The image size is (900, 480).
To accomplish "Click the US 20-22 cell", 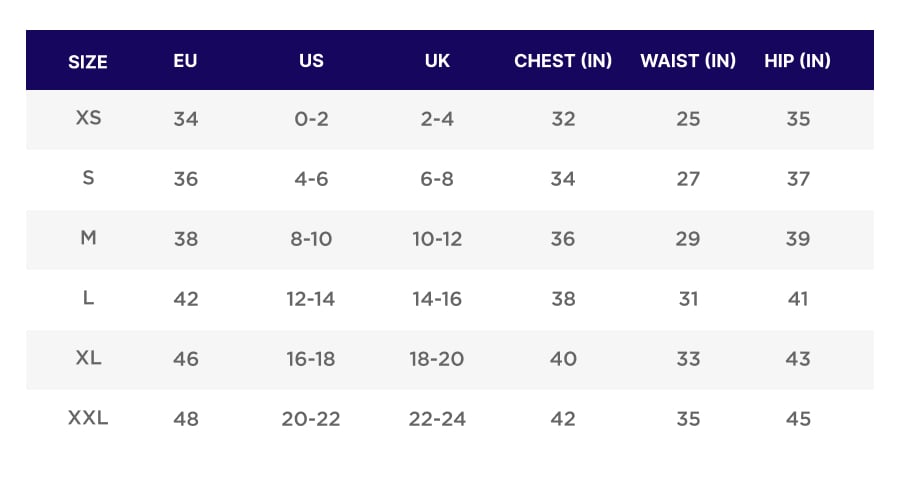I will pos(311,419).
